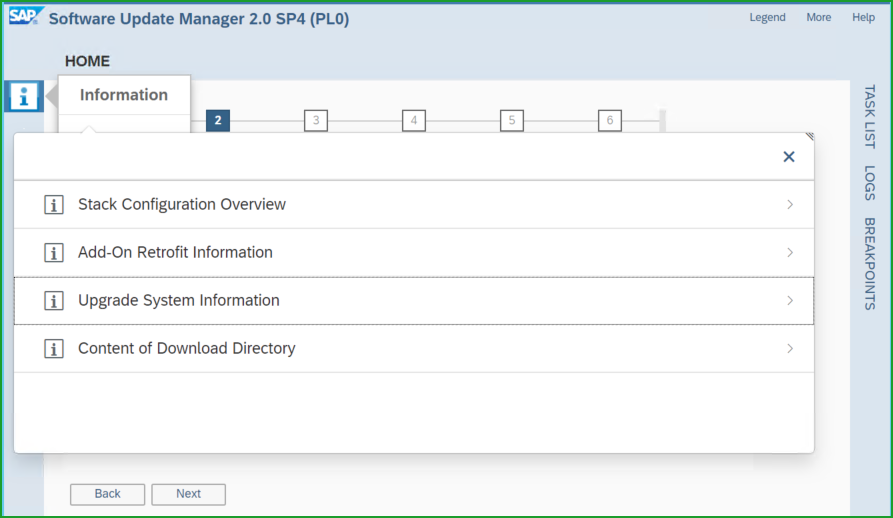Click the Software Update Manager title
This screenshot has width=893, height=518.
coord(199,19)
